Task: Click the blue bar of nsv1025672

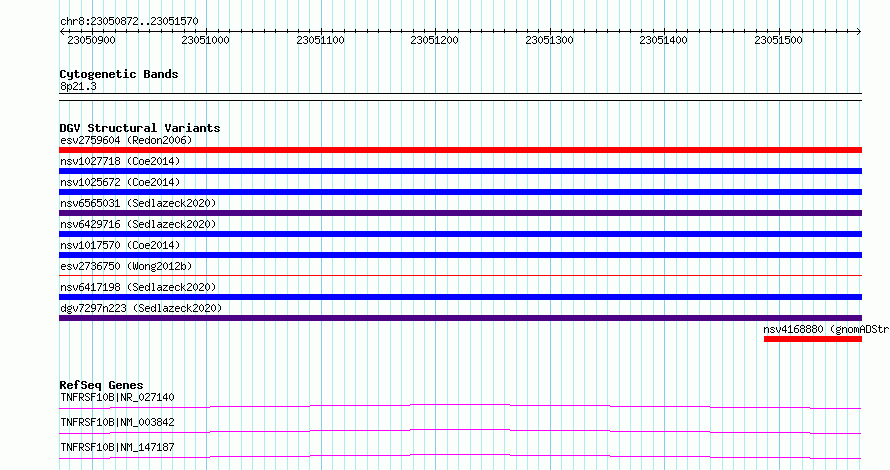Action: [x=460, y=192]
